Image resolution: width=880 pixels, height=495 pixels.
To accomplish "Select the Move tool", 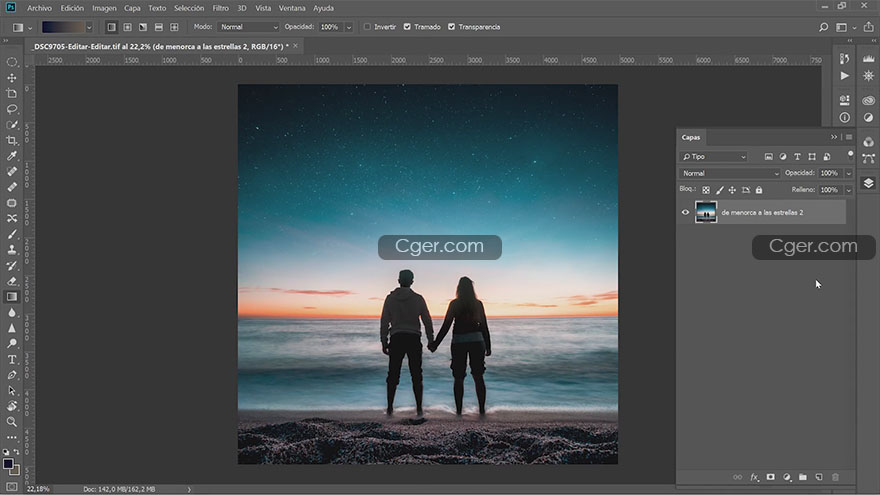I will (12, 77).
